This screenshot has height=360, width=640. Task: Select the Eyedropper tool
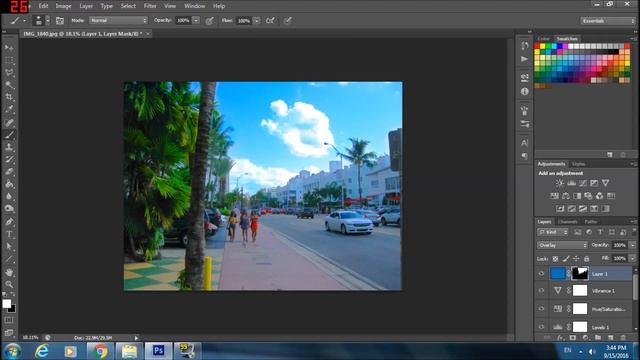point(9,109)
